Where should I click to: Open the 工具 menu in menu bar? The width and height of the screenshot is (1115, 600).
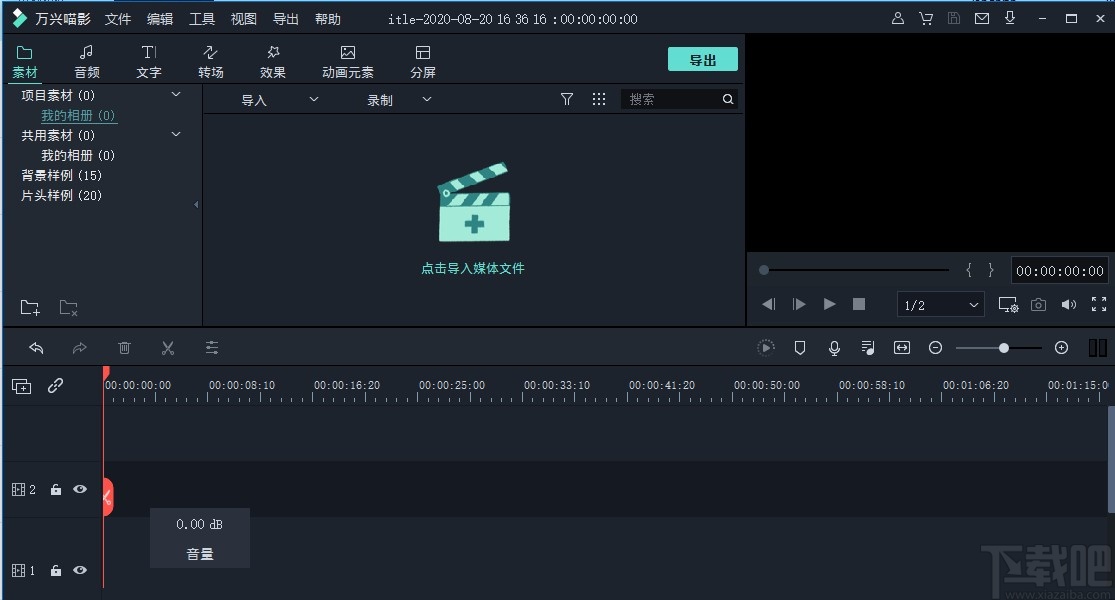pos(202,18)
